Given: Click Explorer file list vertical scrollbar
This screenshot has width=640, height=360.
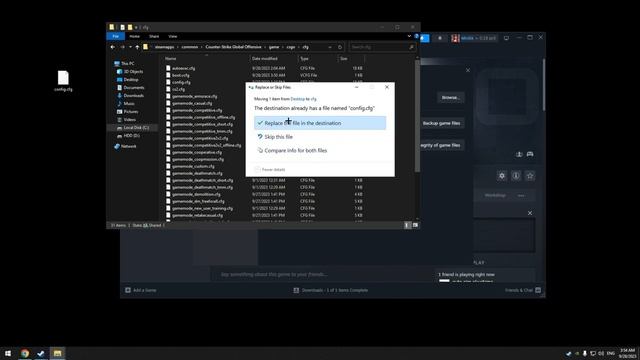Looking at the screenshot, I should pyautogui.click(x=417, y=116).
